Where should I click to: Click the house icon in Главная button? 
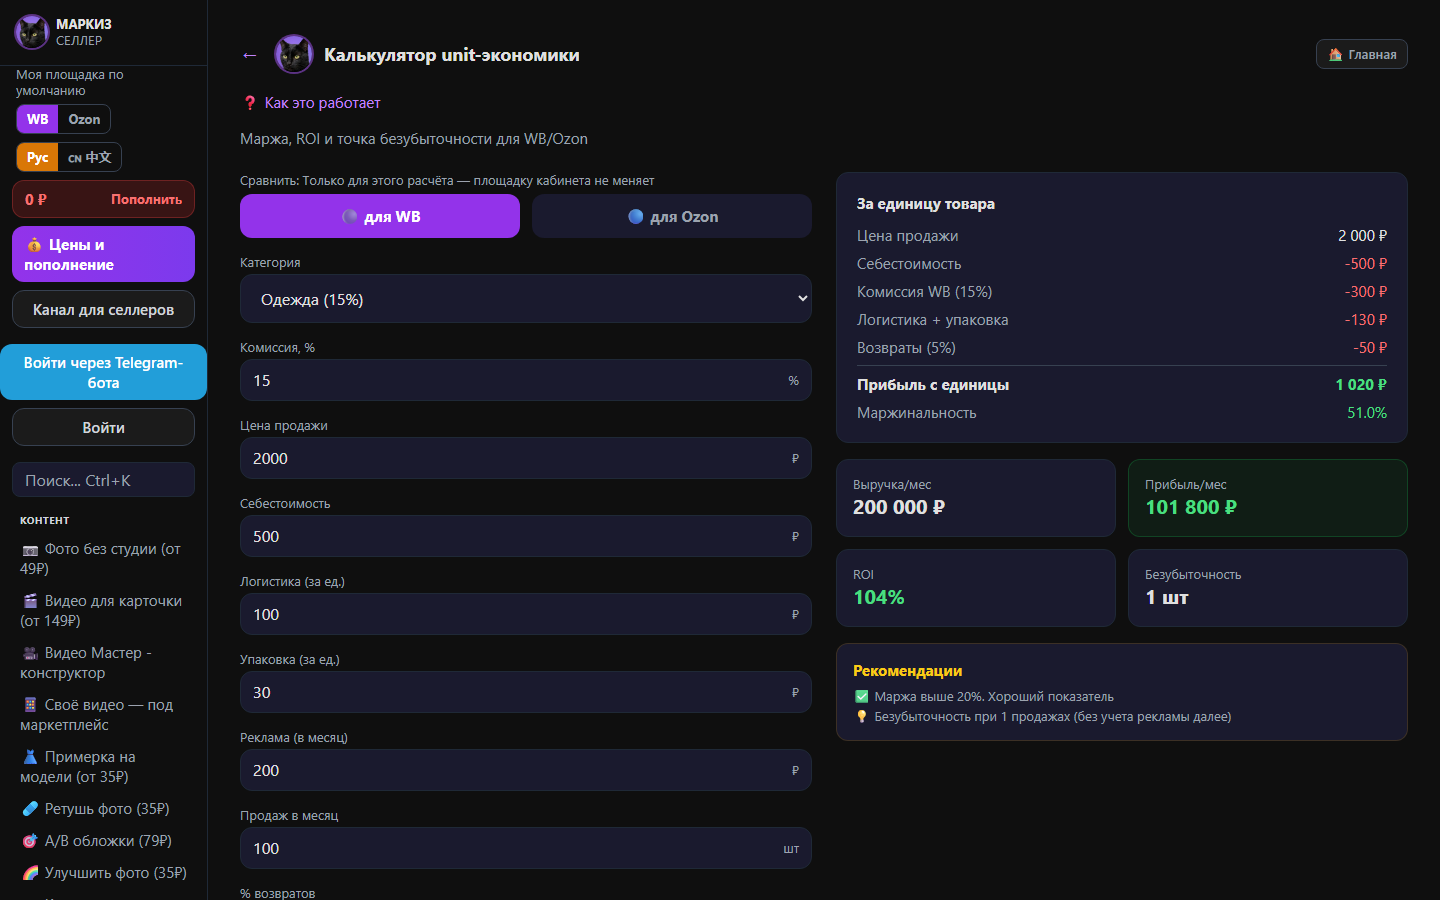pyautogui.click(x=1335, y=55)
